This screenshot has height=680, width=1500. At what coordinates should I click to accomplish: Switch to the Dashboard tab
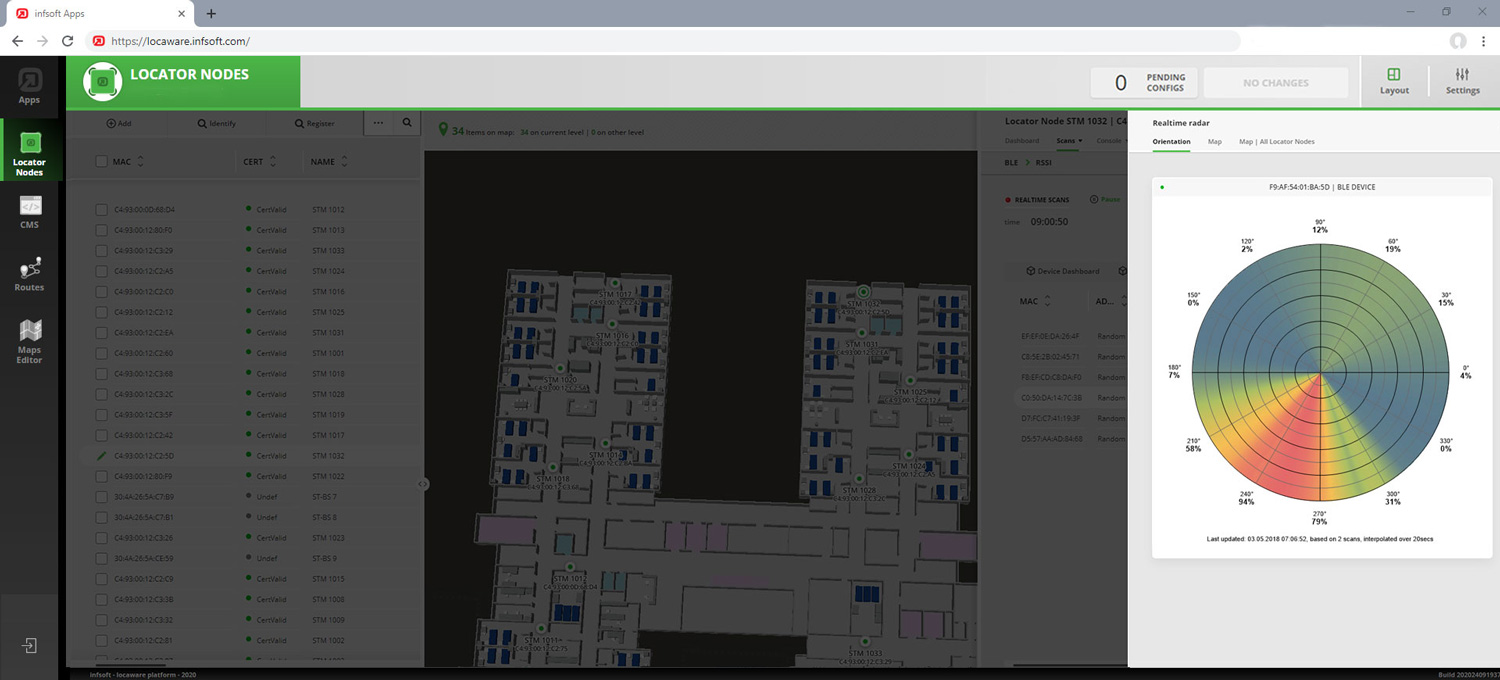(x=1021, y=141)
